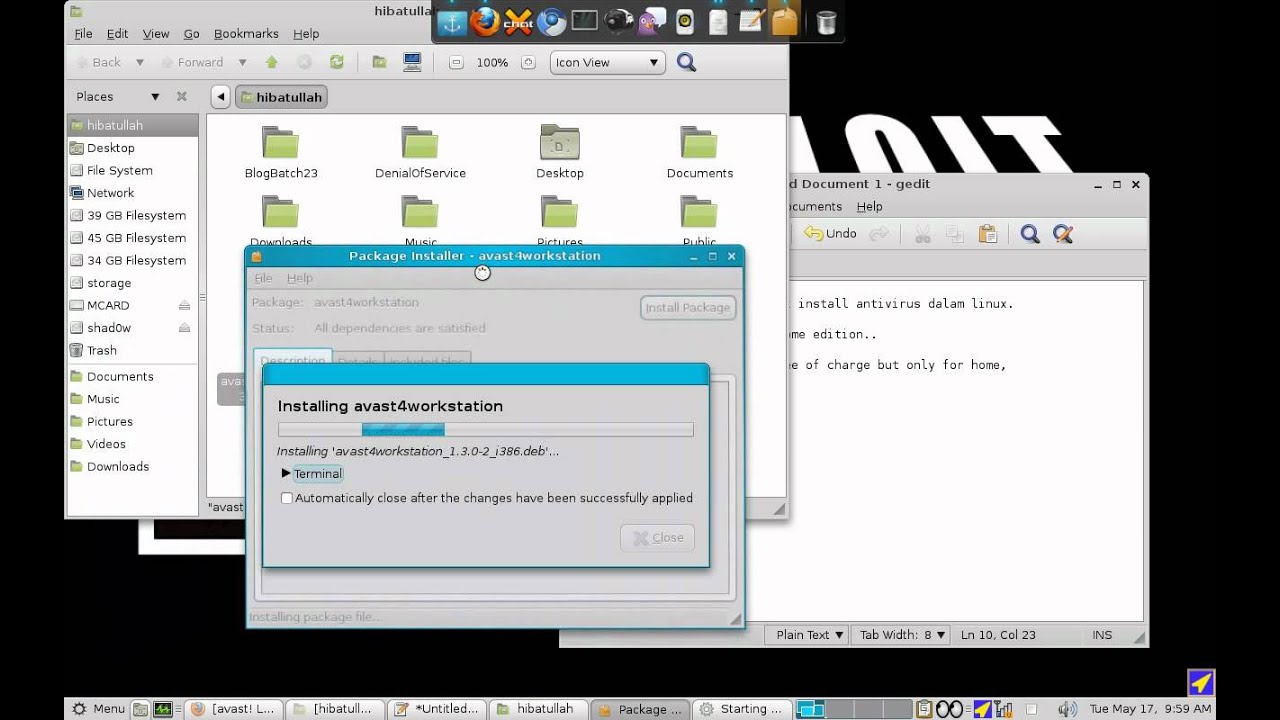Click the Computer icon in file manager toolbar
The image size is (1280, 720).
[412, 62]
